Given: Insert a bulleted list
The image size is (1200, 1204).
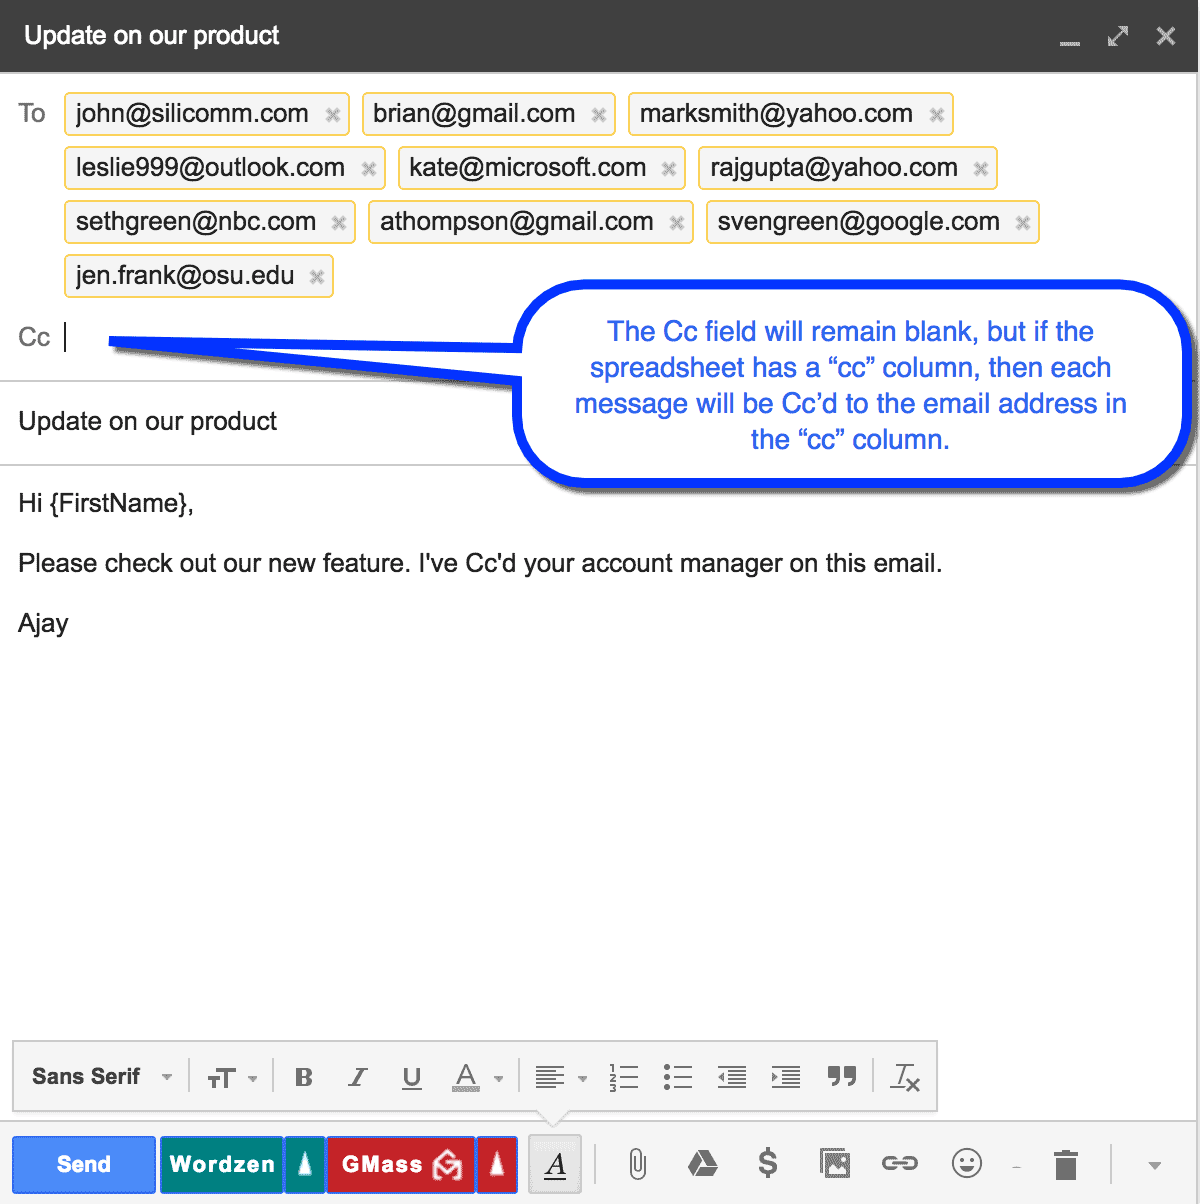Looking at the screenshot, I should (x=677, y=1076).
